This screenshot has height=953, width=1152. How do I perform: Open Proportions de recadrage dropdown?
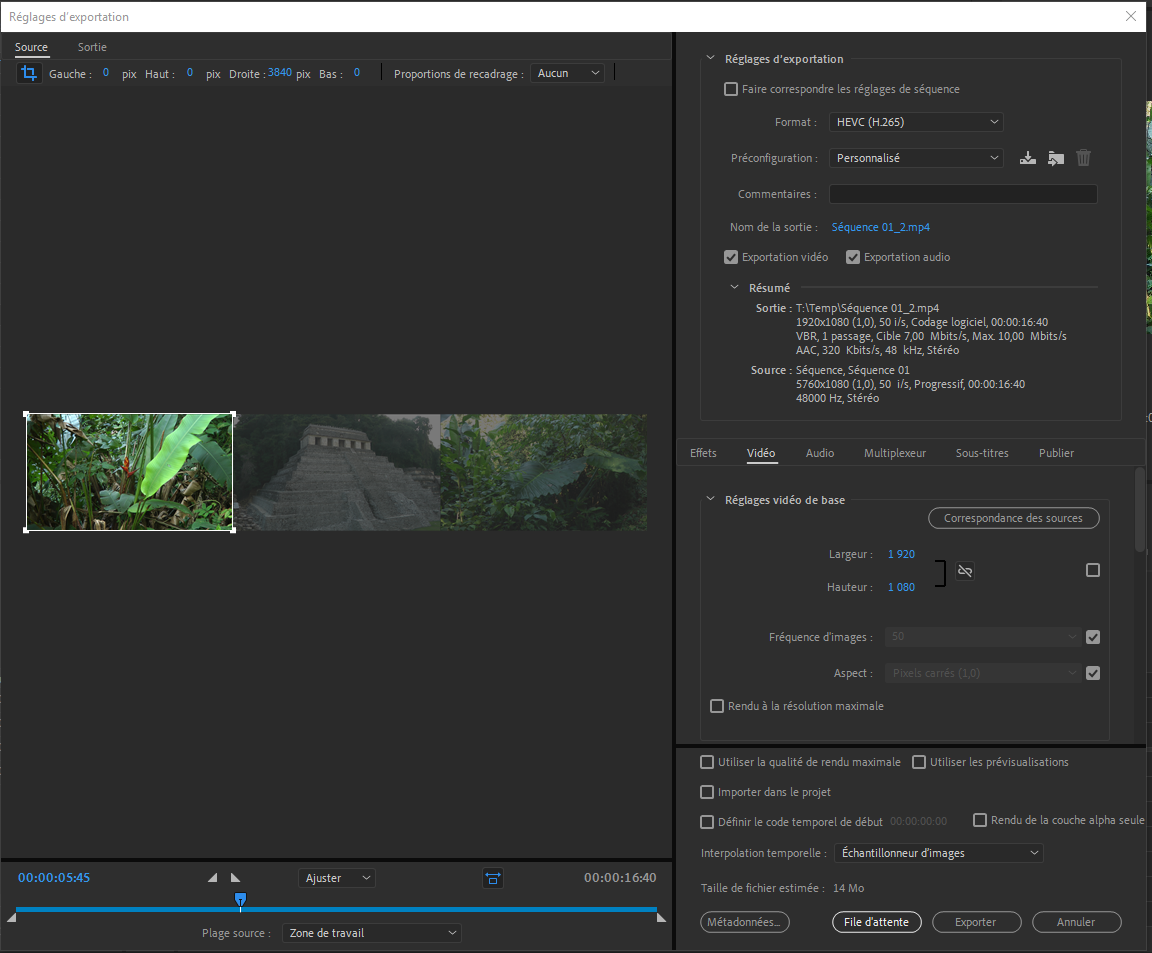tap(567, 73)
